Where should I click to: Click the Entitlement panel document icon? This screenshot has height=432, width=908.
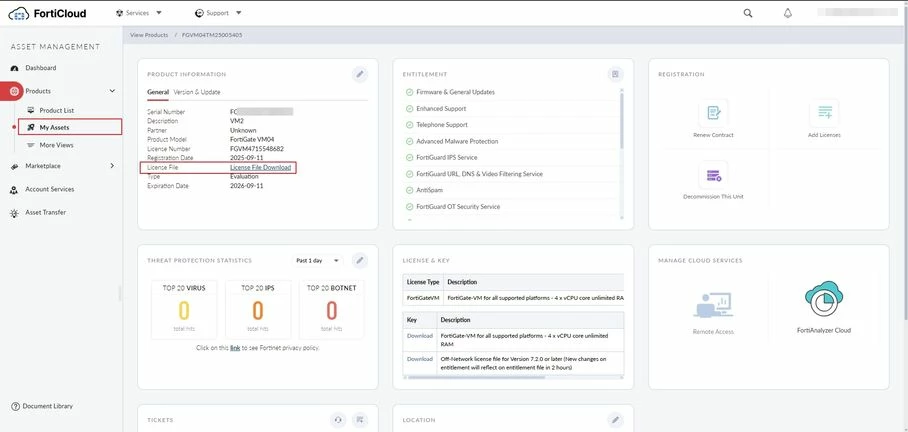pyautogui.click(x=615, y=74)
